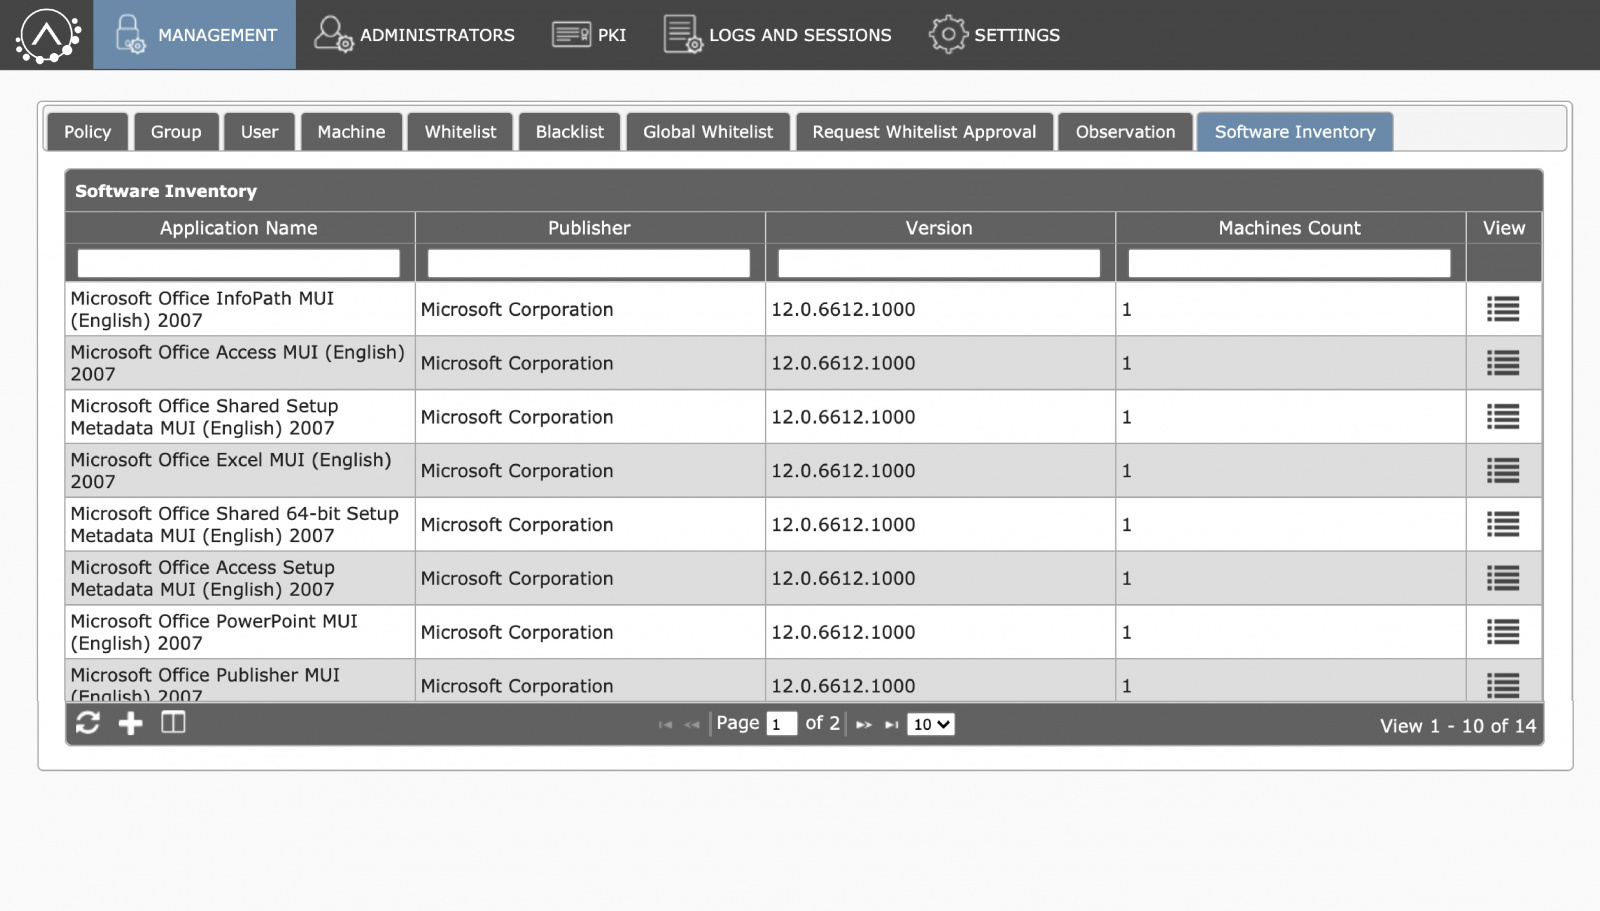Open Request Whitelist Approval tab
1600x911 pixels.
tap(924, 132)
